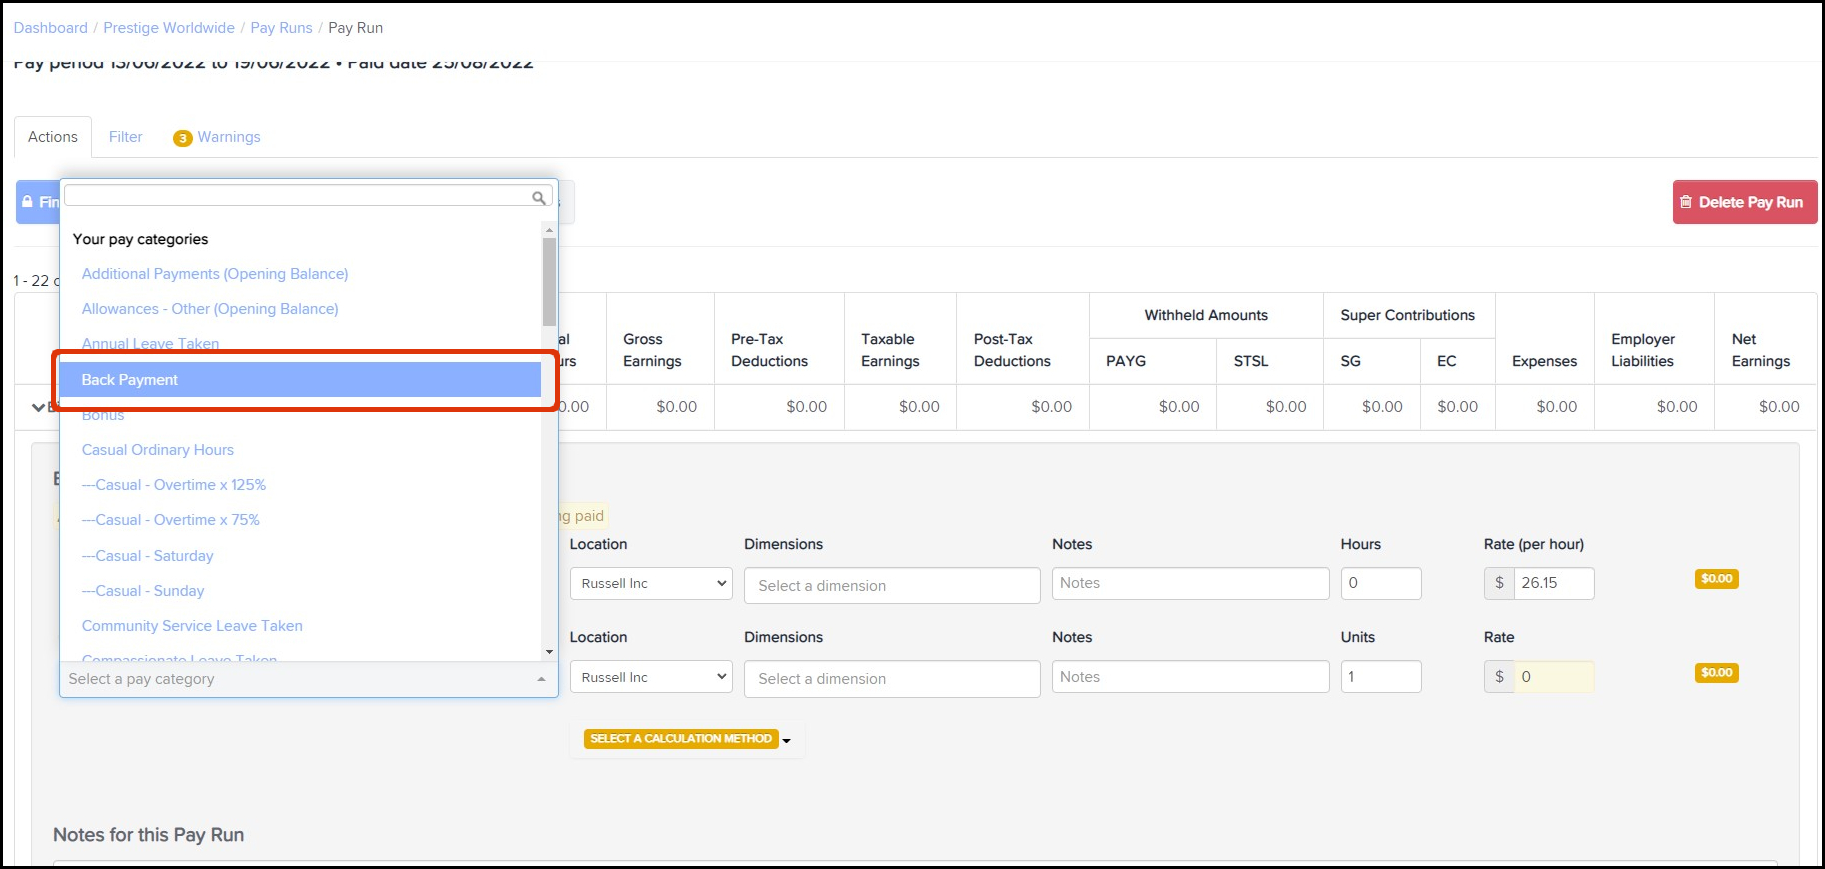Image resolution: width=1825 pixels, height=869 pixels.
Task: Click the scroll-down arrow in category list
Action: pyautogui.click(x=549, y=652)
